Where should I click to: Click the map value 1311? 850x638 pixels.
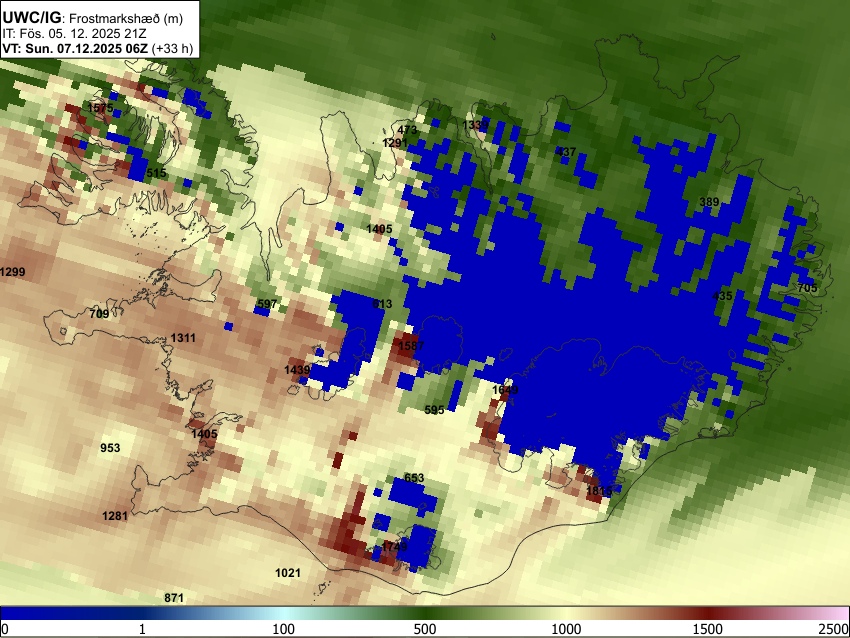(x=183, y=338)
